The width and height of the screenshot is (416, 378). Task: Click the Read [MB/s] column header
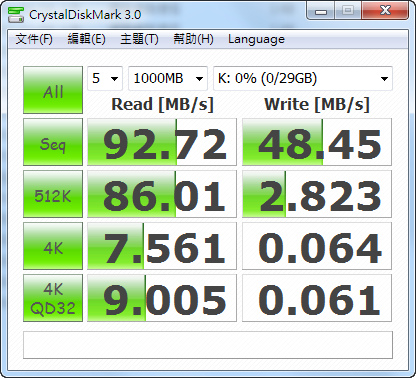click(162, 105)
